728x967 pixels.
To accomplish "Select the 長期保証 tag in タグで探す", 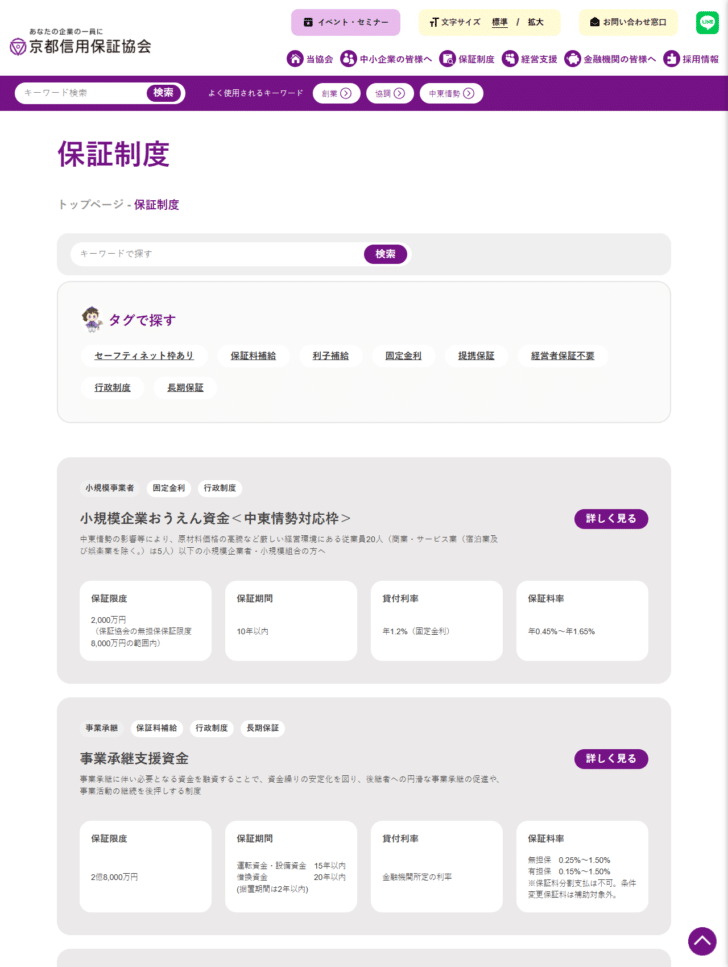I will pyautogui.click(x=185, y=388).
